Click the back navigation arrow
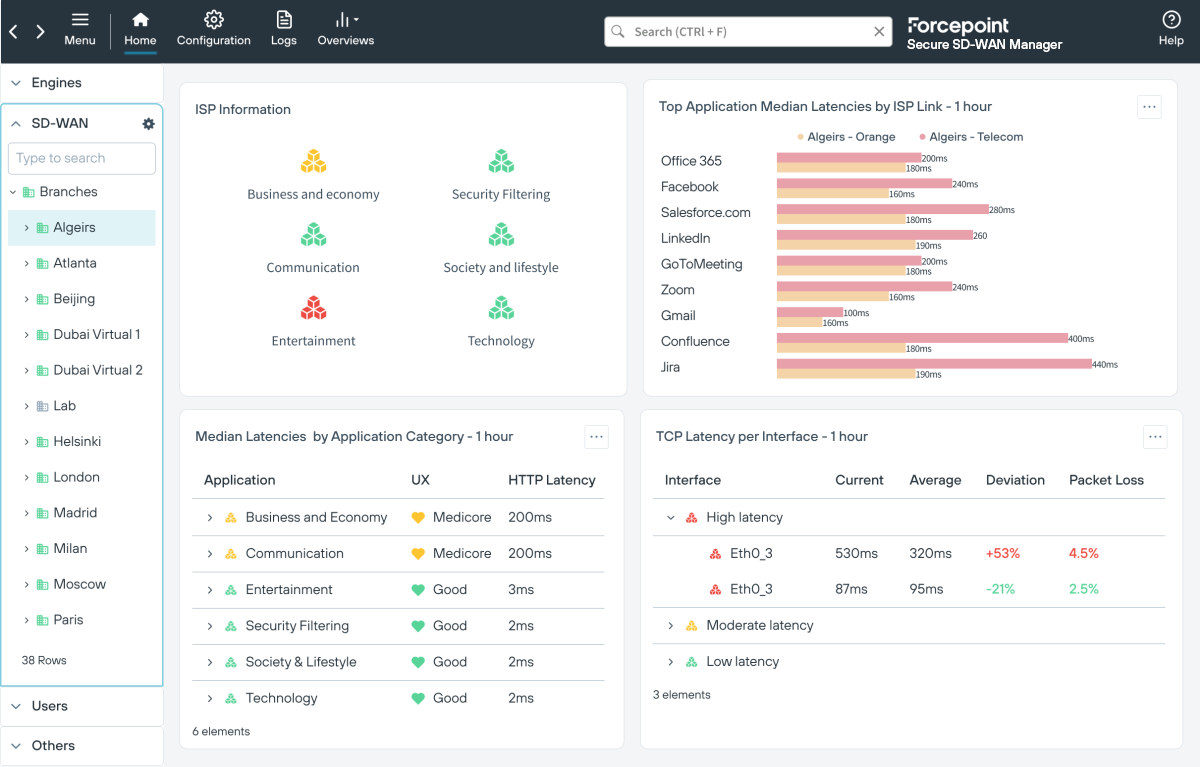Screen dimensions: 1200x767 tap(14, 32)
